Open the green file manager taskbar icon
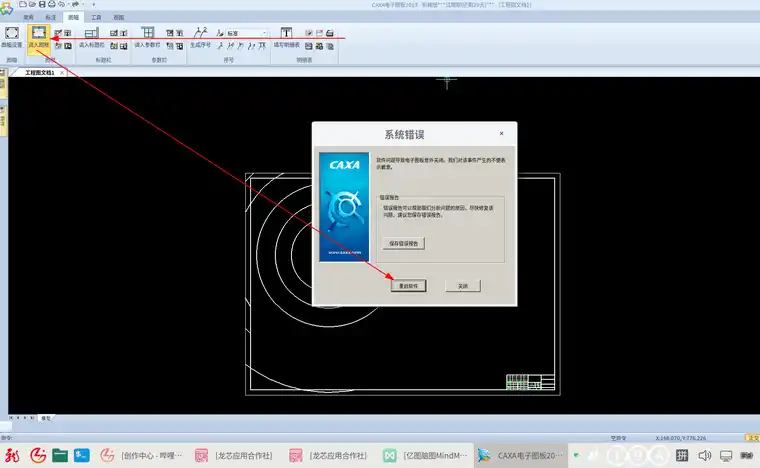The height and width of the screenshot is (468, 760). click(x=60, y=455)
